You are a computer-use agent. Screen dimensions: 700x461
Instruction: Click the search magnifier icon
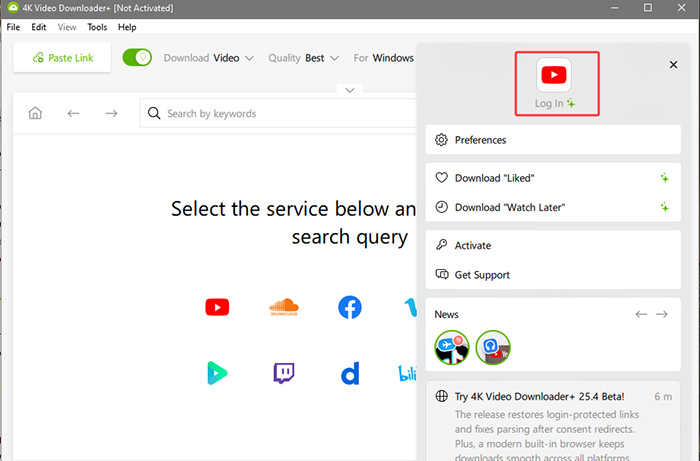point(154,113)
